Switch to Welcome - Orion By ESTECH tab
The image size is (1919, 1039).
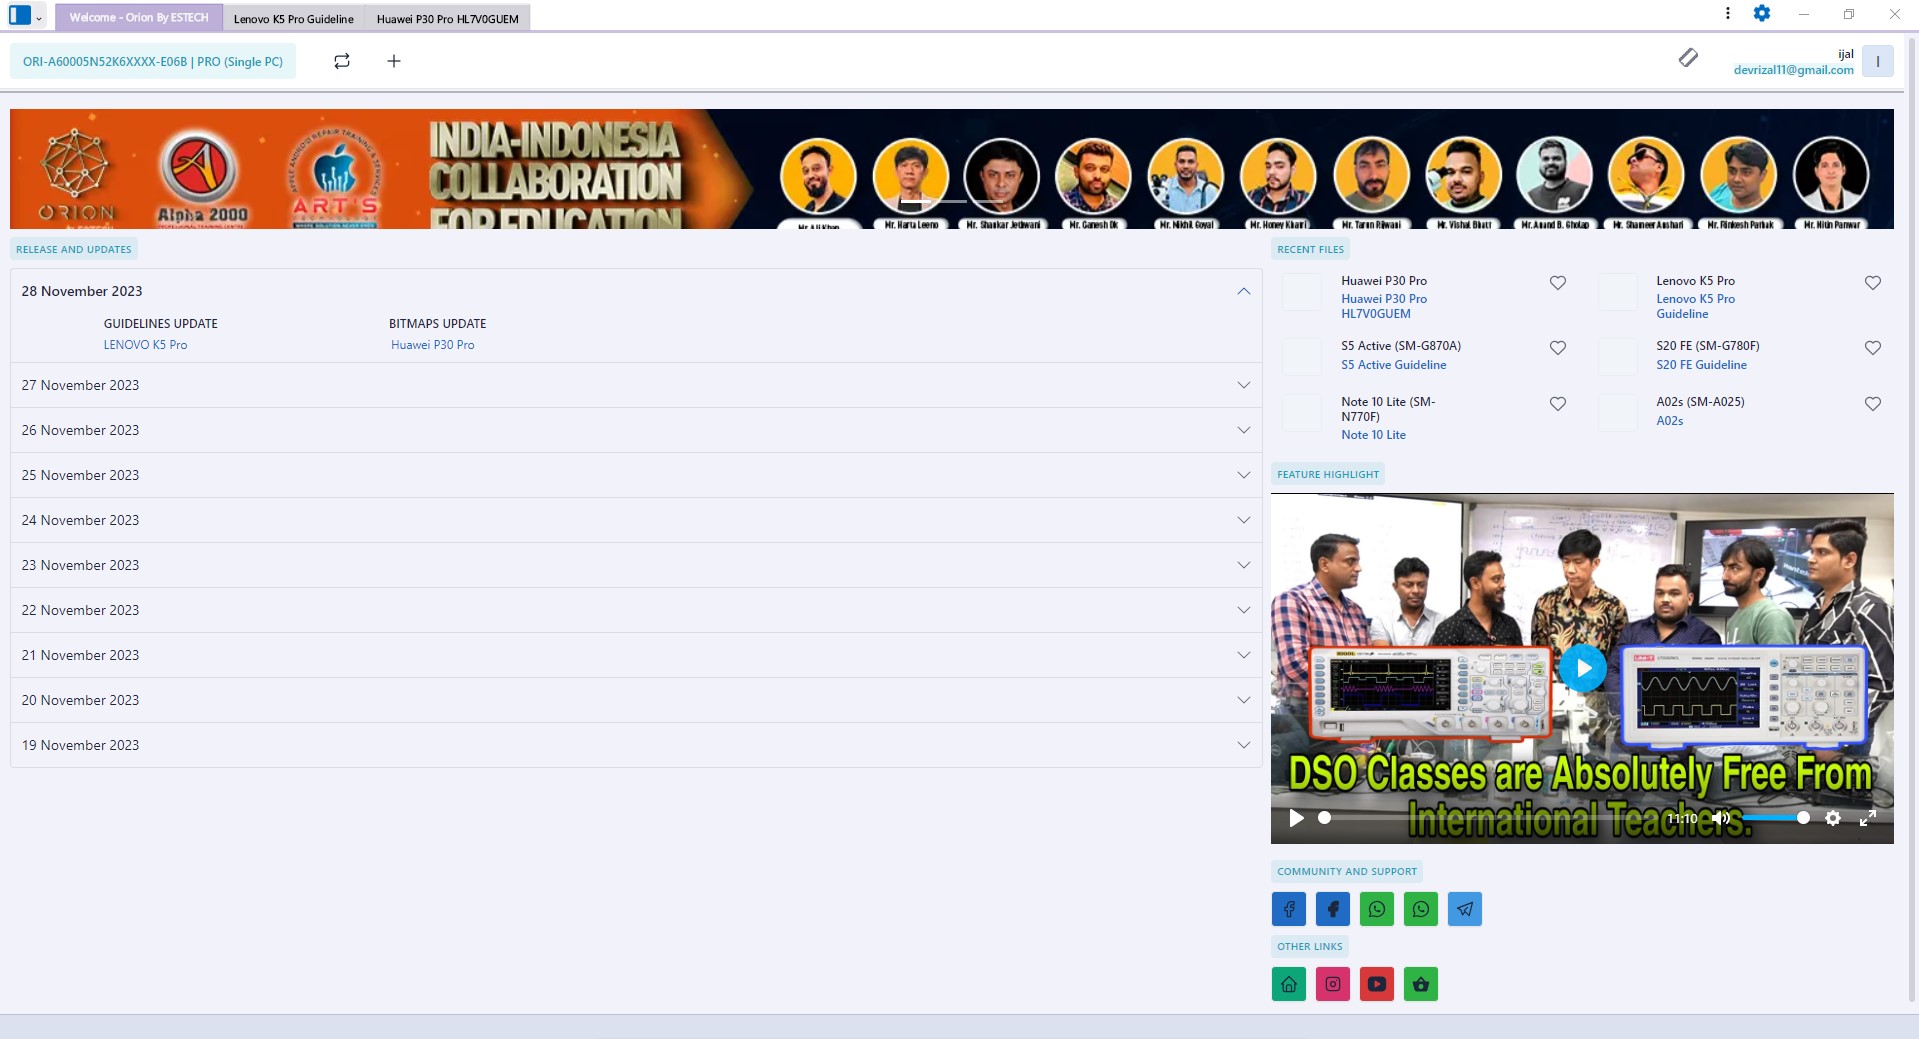point(139,18)
